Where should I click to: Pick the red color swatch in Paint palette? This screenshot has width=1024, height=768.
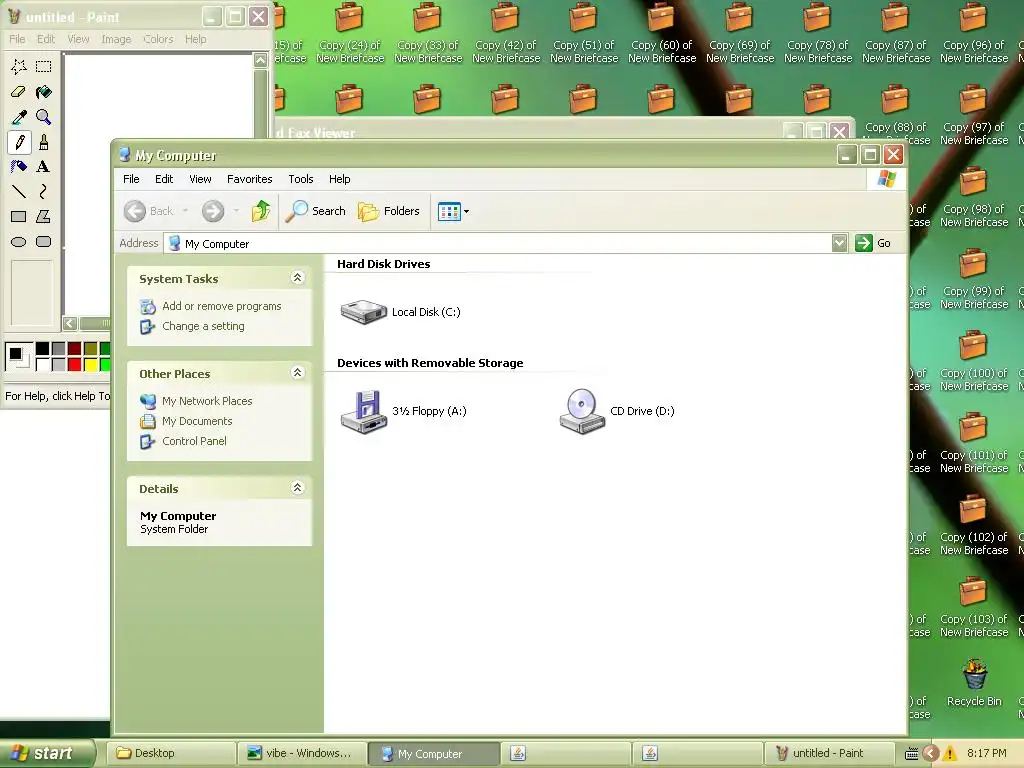(74, 364)
